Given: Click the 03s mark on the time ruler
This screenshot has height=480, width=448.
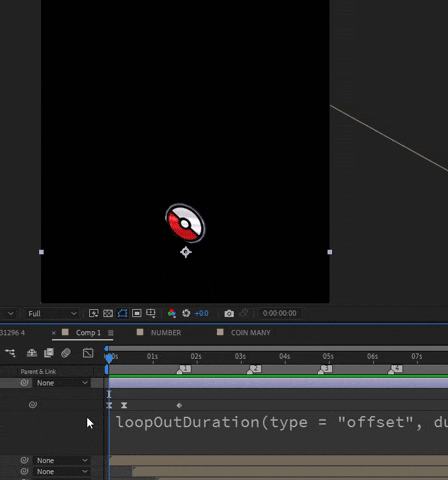Looking at the screenshot, I should 240,357.
